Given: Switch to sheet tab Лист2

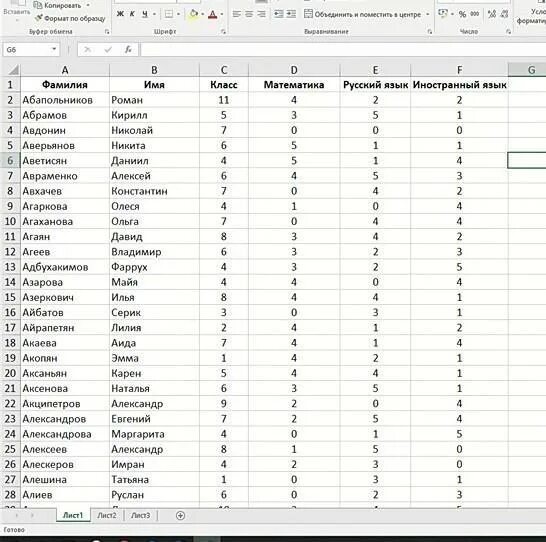Looking at the screenshot, I should pyautogui.click(x=107, y=515).
